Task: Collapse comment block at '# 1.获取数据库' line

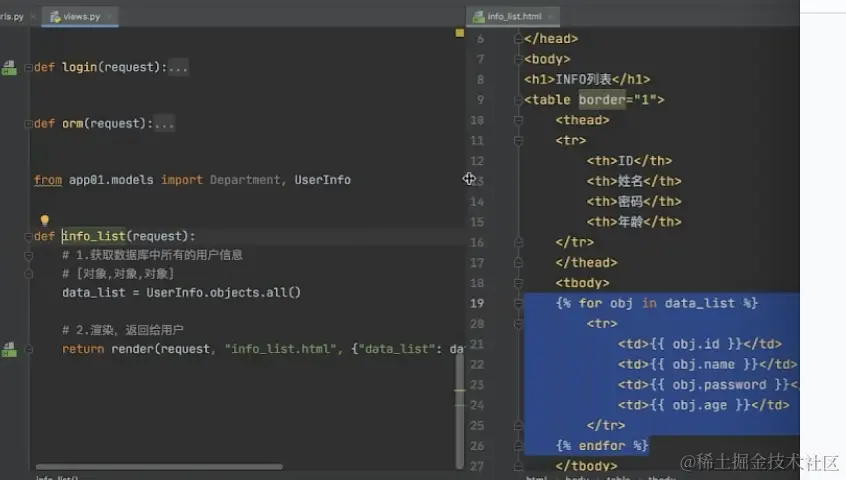Action: click(x=29, y=256)
